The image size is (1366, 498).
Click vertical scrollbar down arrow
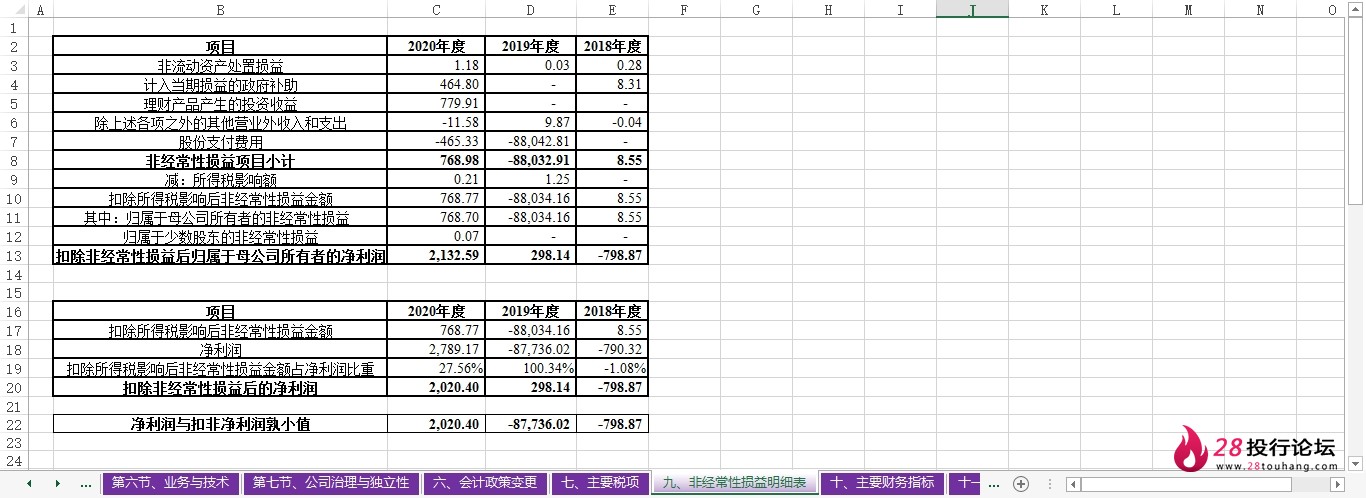click(x=1357, y=462)
